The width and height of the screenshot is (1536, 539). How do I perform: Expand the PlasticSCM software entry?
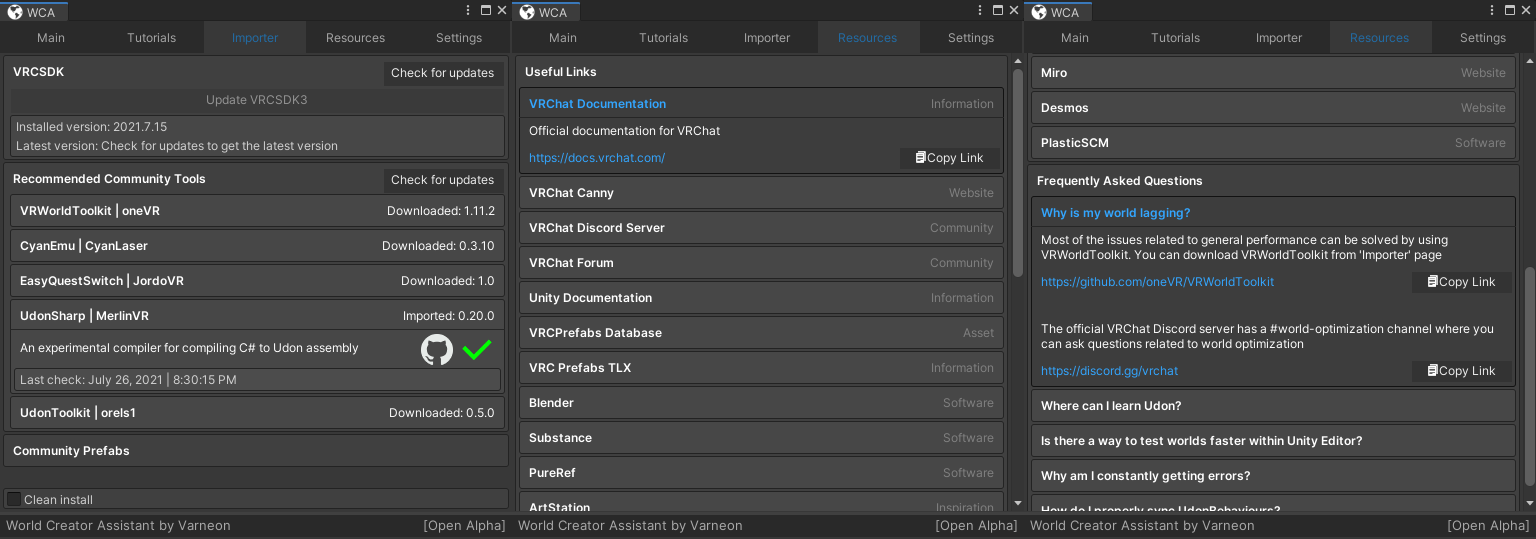click(x=1273, y=143)
